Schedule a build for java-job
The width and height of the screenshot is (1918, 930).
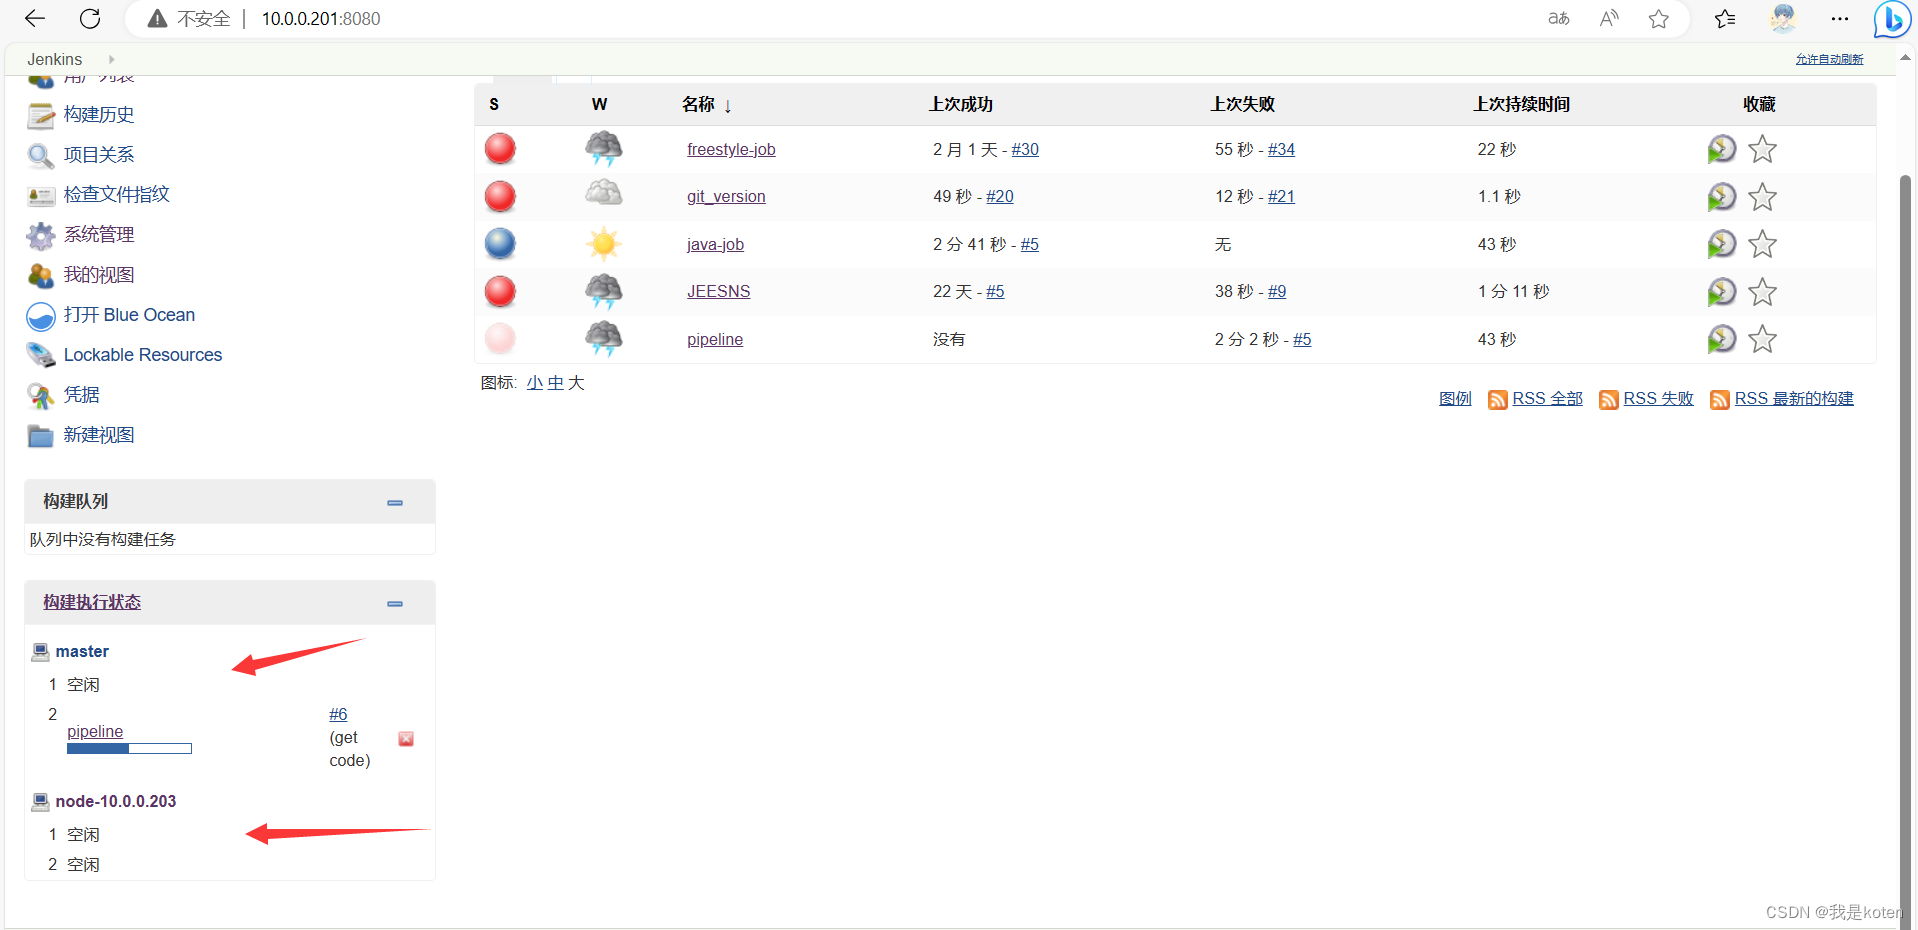click(1721, 244)
